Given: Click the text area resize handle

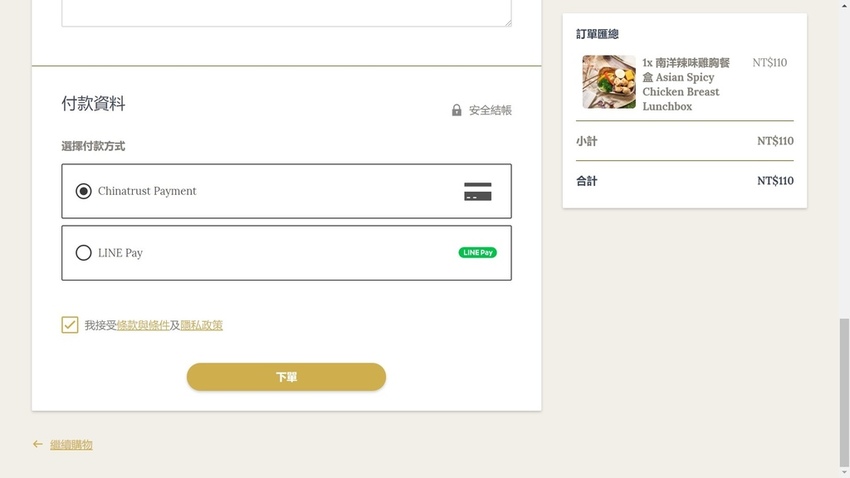Looking at the screenshot, I should 507,21.
